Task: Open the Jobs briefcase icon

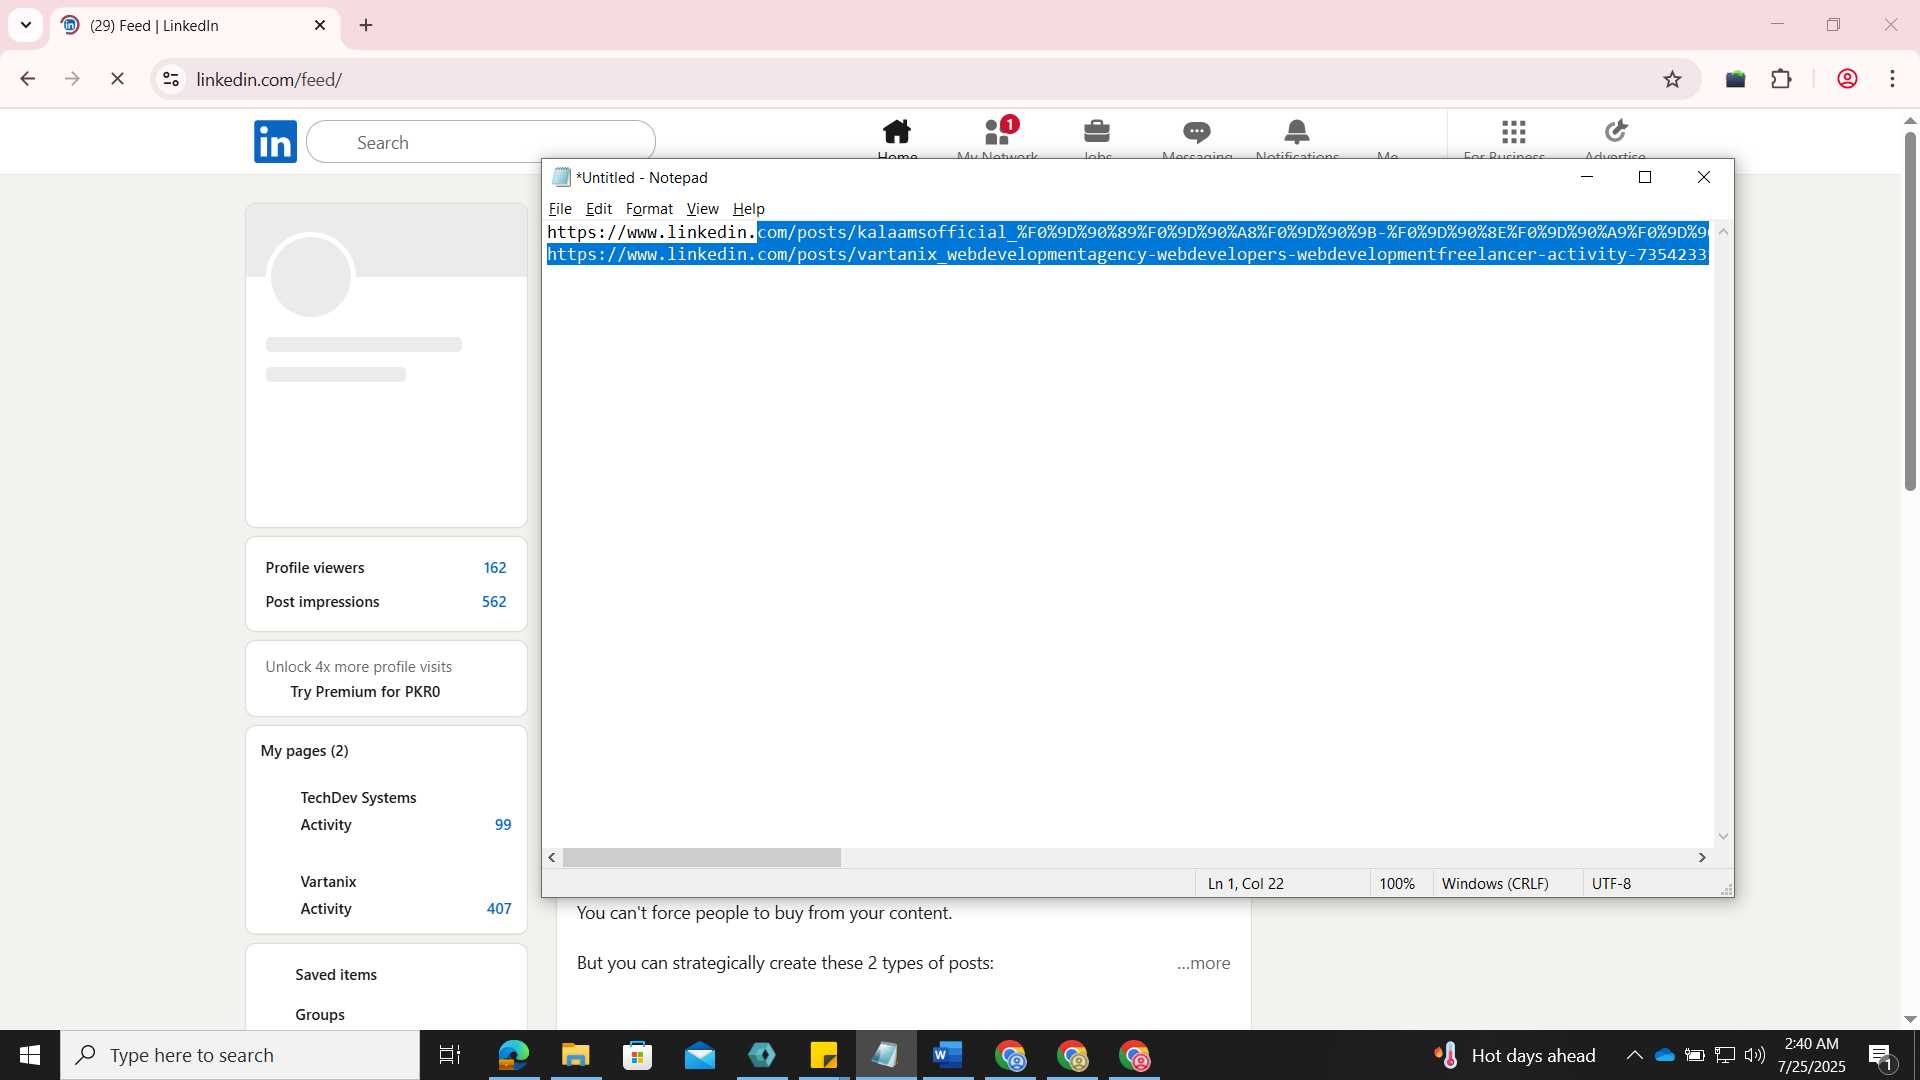Action: tap(1097, 131)
